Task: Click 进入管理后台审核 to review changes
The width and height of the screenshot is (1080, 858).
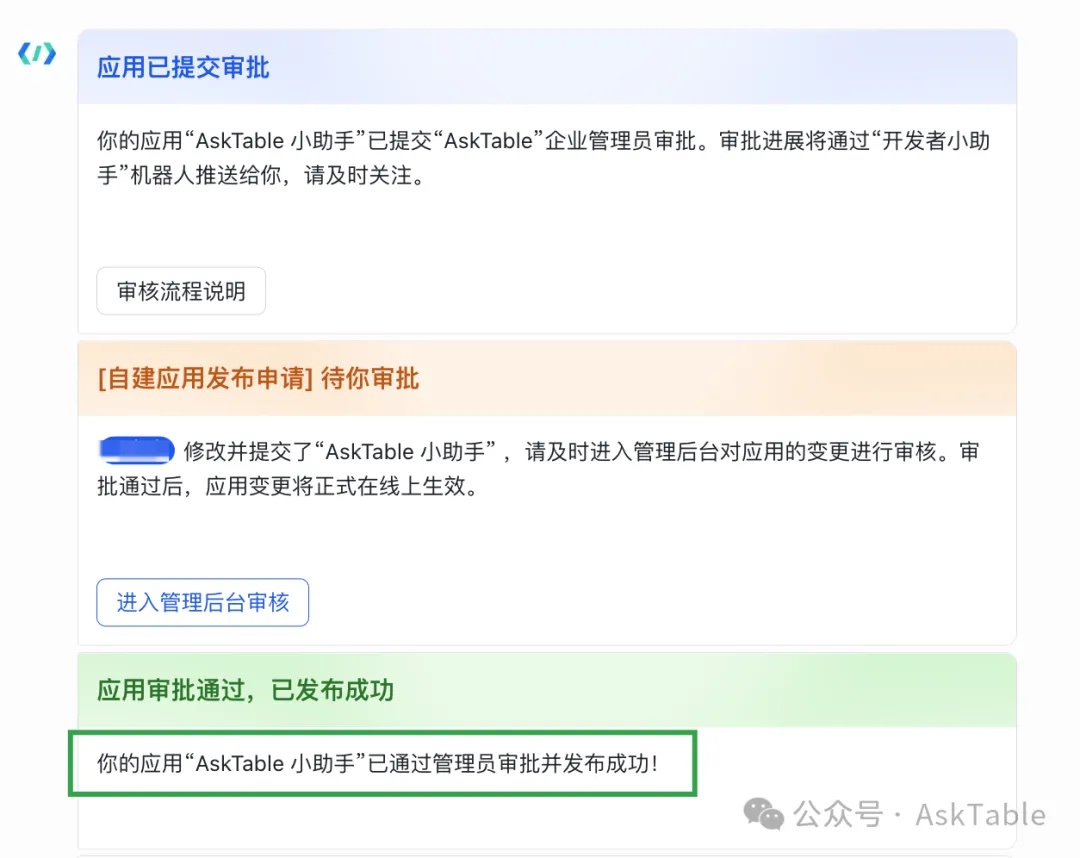Action: click(x=202, y=602)
